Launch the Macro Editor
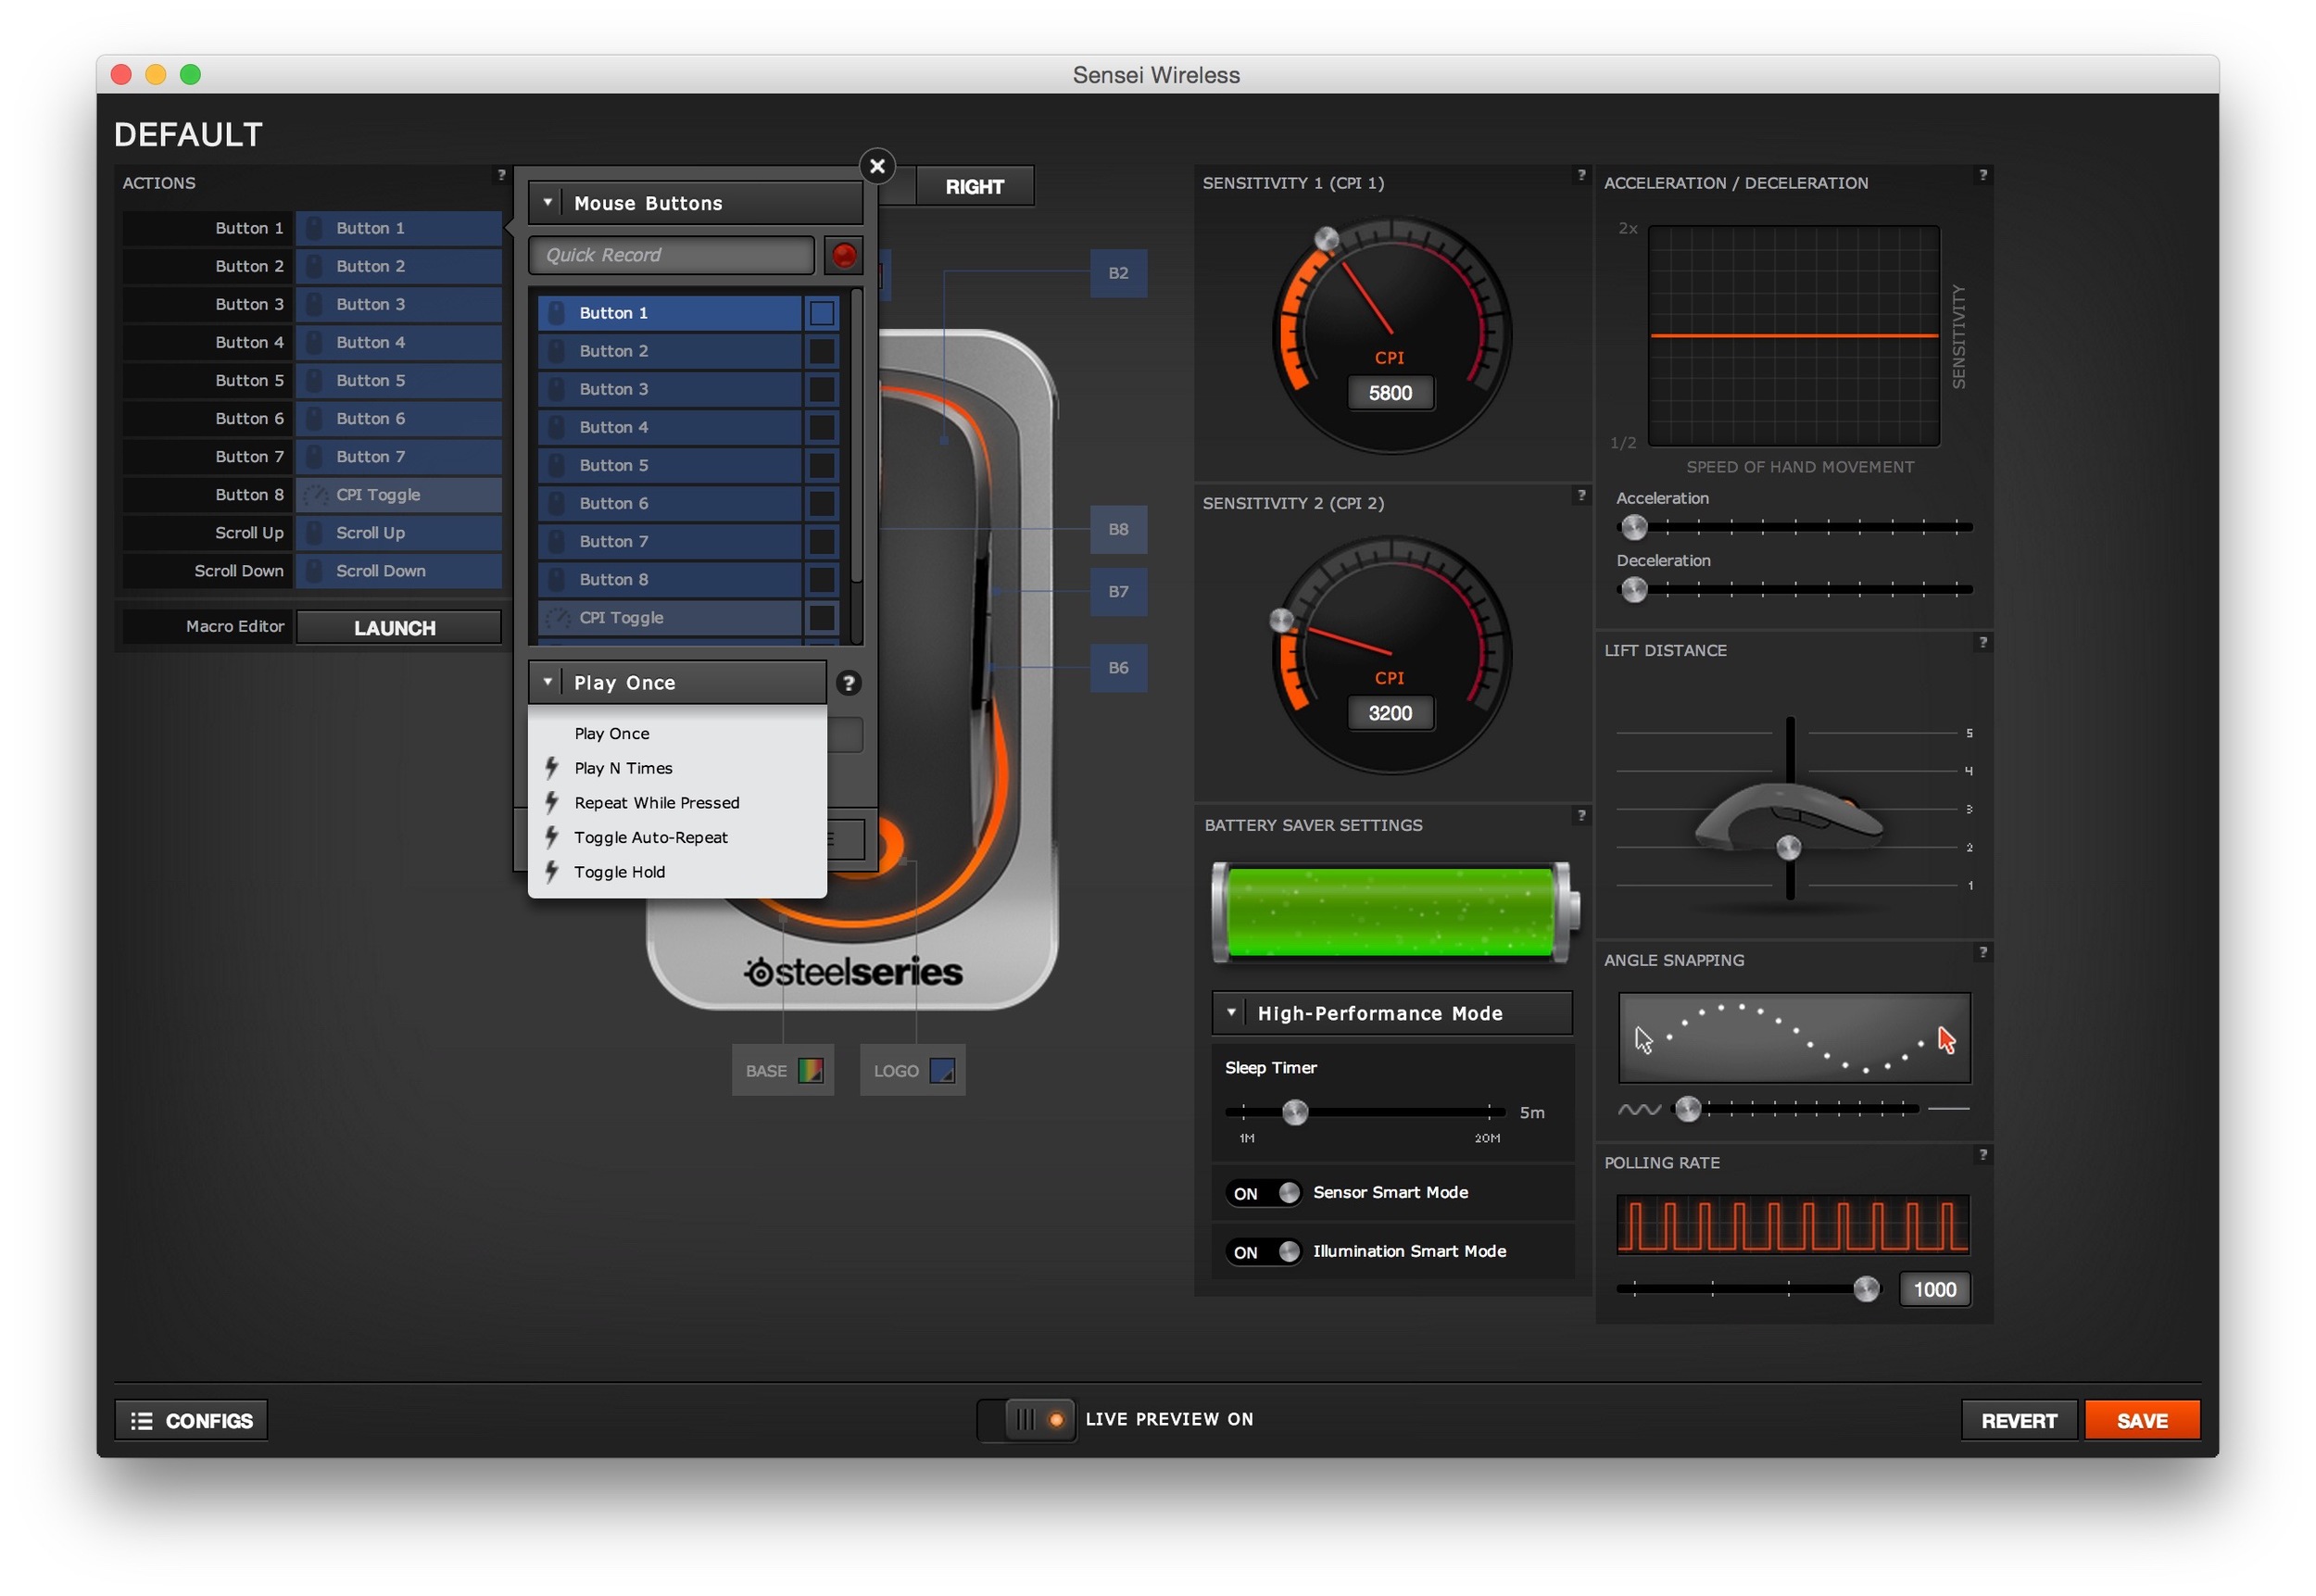 (398, 628)
